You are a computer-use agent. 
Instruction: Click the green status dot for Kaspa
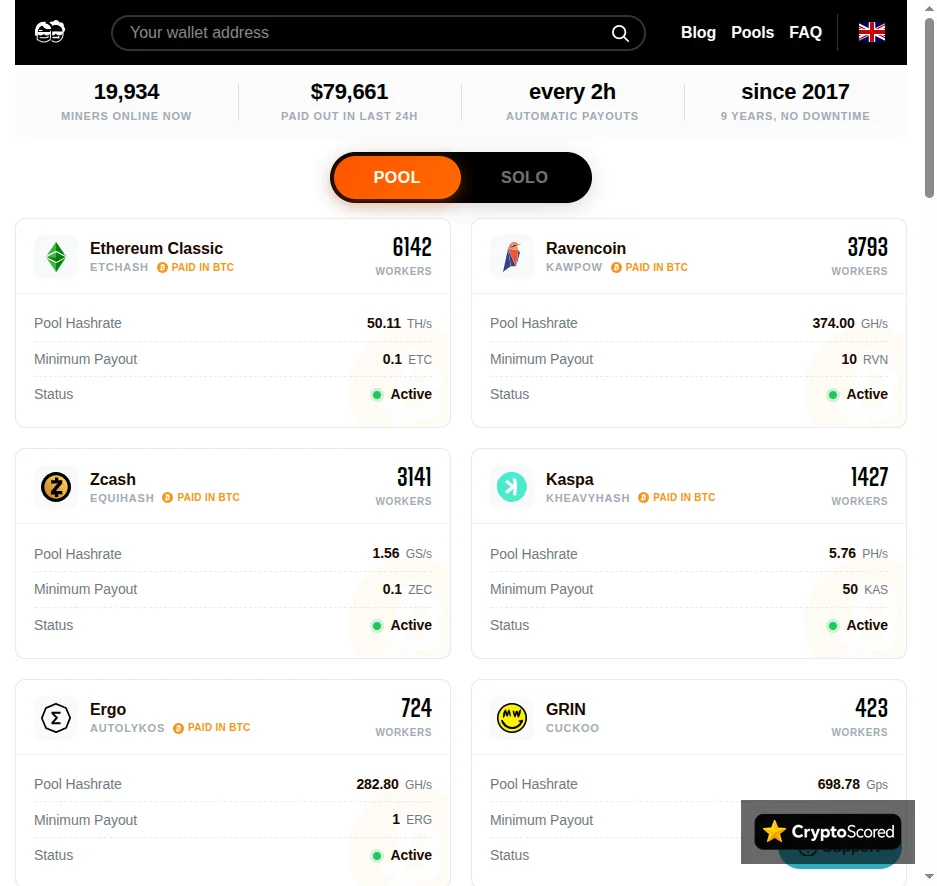click(832, 626)
